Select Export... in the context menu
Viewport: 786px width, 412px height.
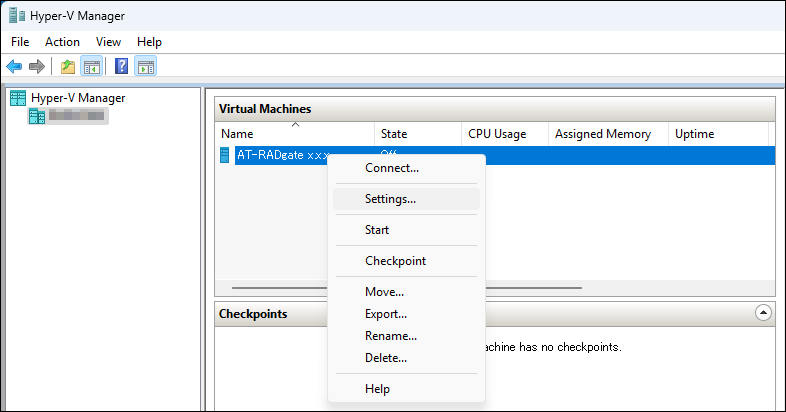(385, 314)
